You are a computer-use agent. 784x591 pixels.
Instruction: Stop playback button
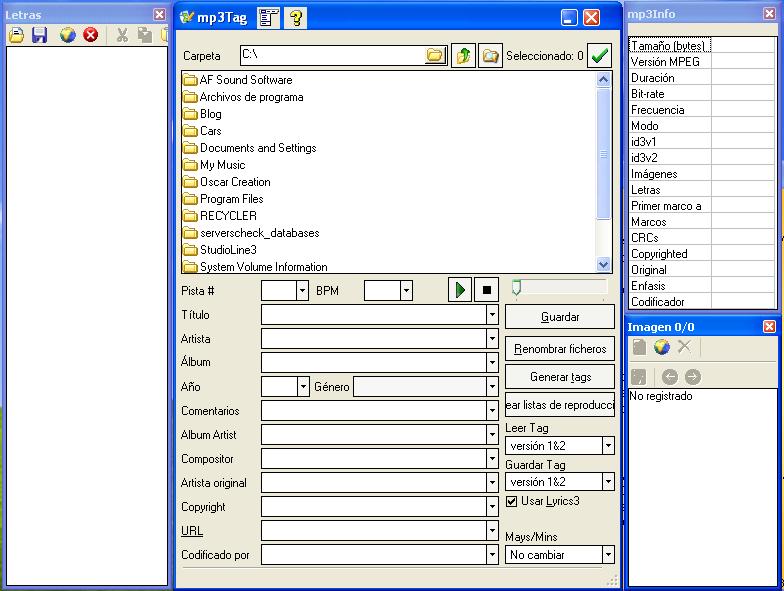(486, 290)
